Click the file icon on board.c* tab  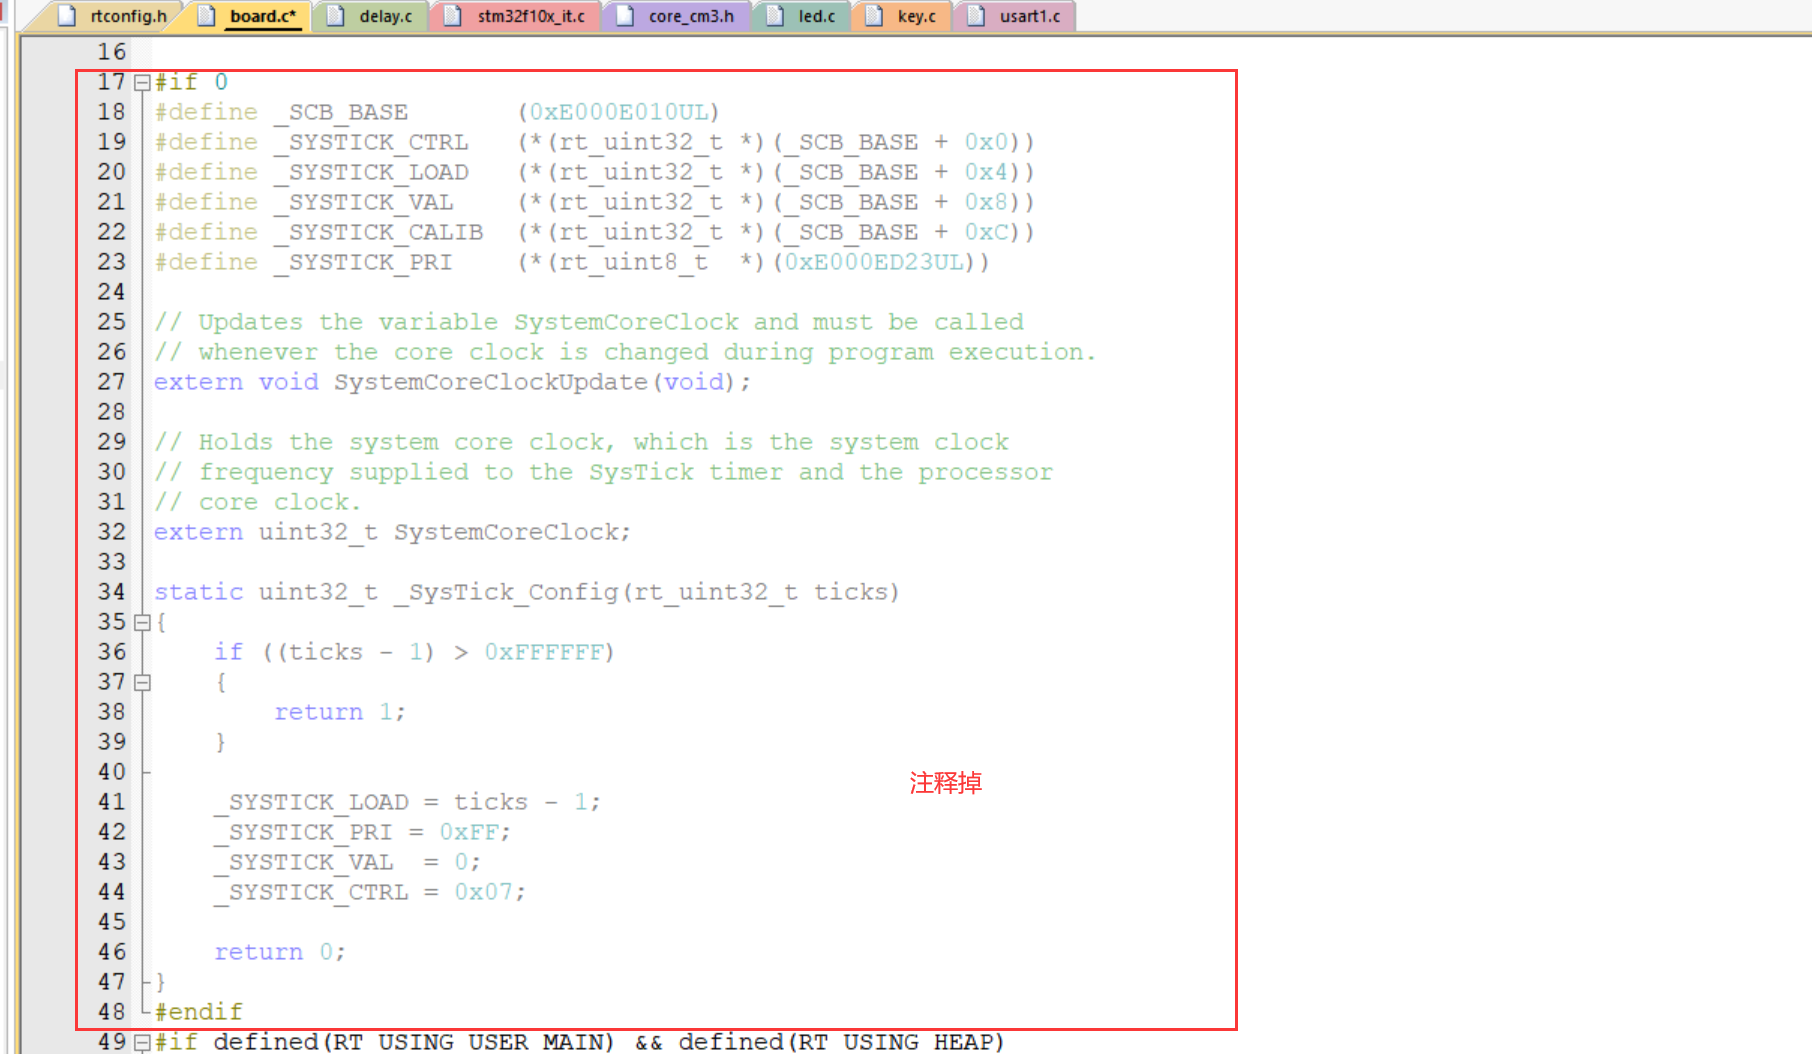click(207, 16)
